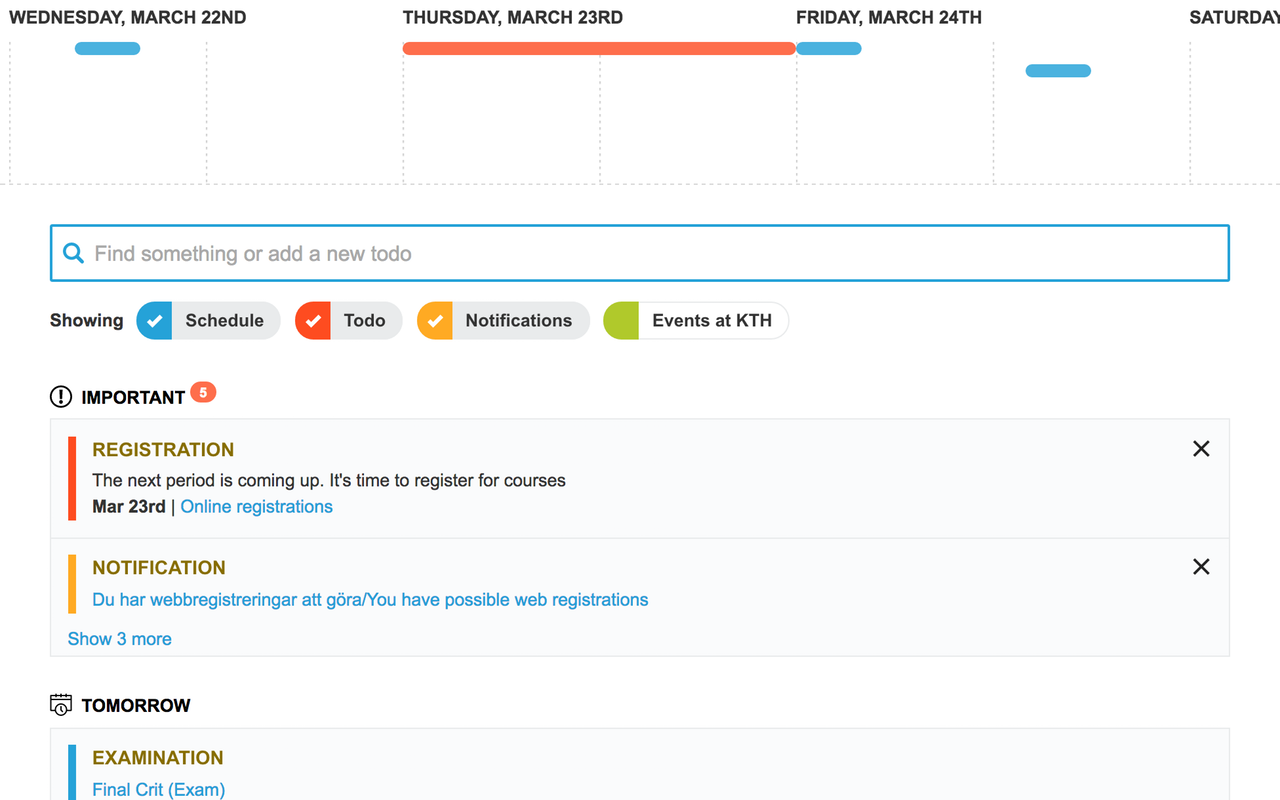Dismiss the Notification card
Screen dimensions: 1280x800
click(x=1201, y=567)
